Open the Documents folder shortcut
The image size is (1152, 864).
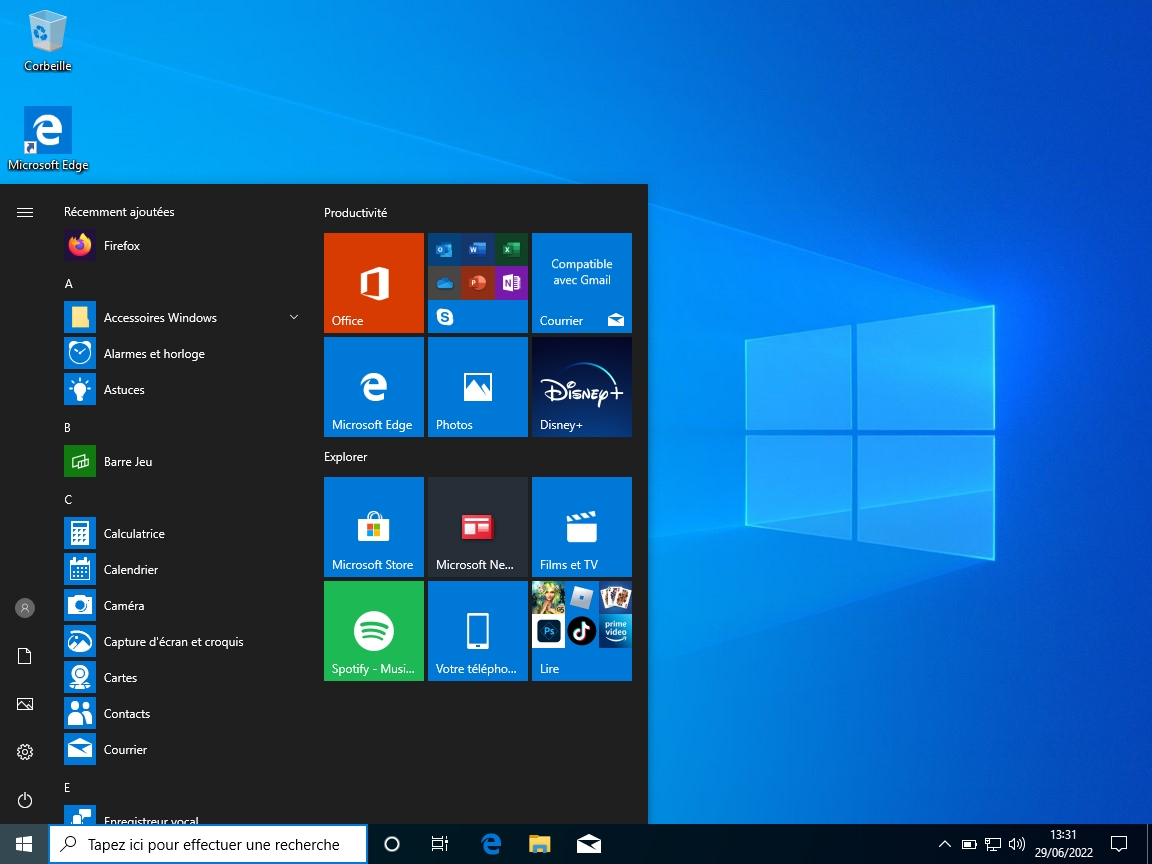point(25,656)
